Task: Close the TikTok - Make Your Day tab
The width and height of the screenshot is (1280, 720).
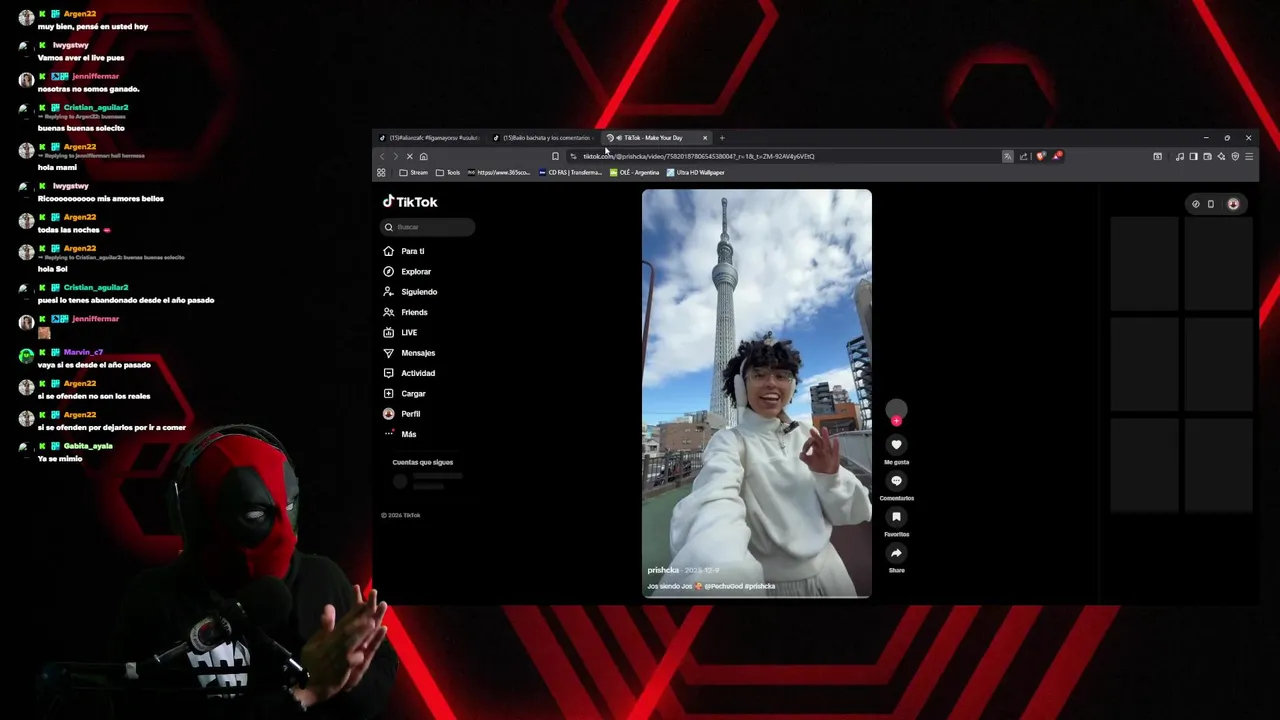Action: [x=705, y=138]
